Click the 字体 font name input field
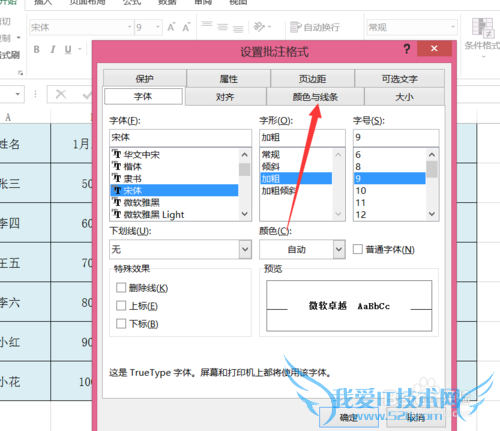This screenshot has height=431, width=500. click(x=180, y=137)
